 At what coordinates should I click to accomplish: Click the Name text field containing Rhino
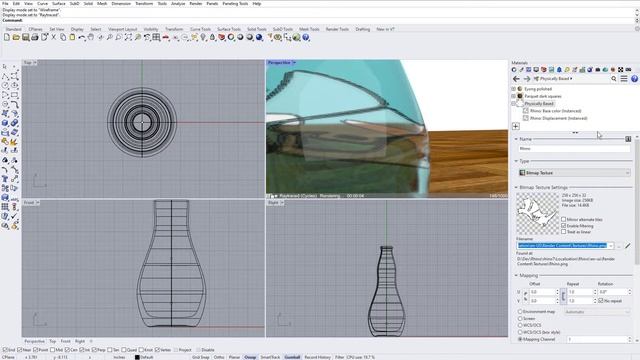(x=574, y=149)
